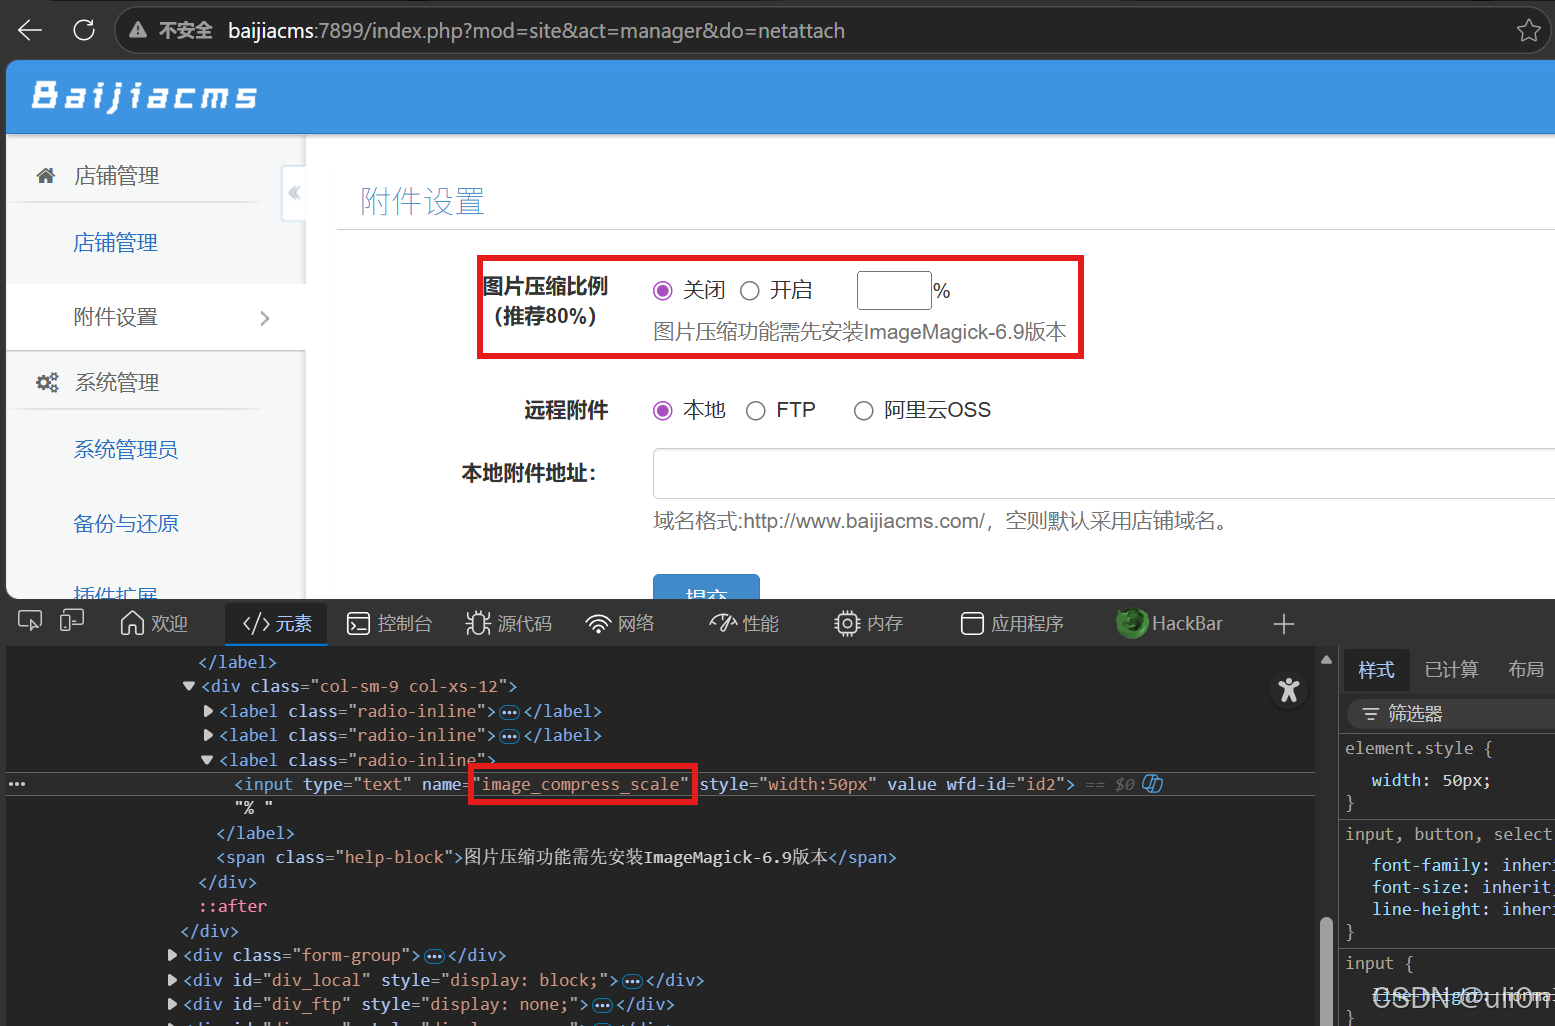Open the 内存 memory tab
Image resolution: width=1555 pixels, height=1026 pixels.
868,623
